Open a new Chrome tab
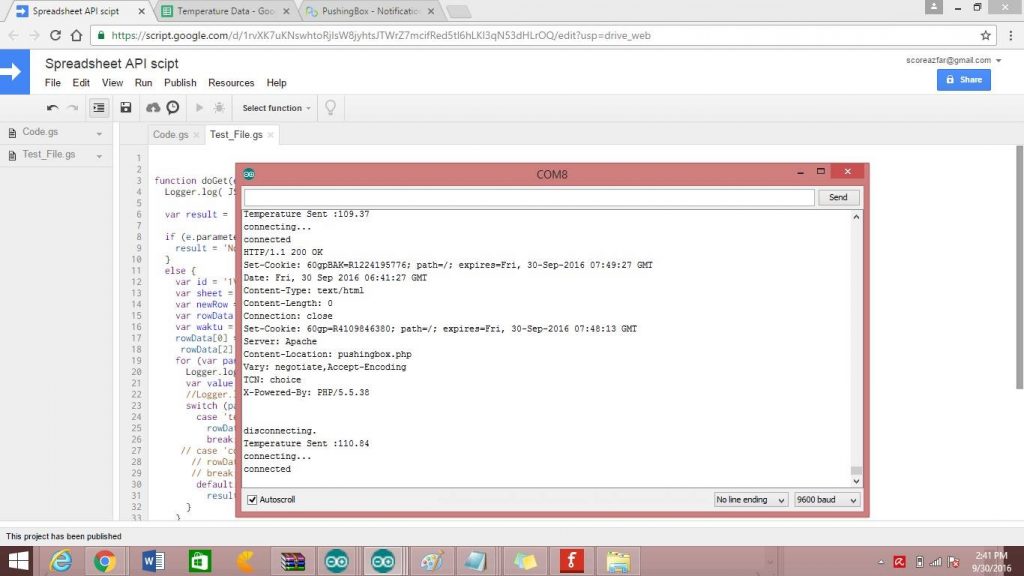The width and height of the screenshot is (1024, 576). (458, 11)
